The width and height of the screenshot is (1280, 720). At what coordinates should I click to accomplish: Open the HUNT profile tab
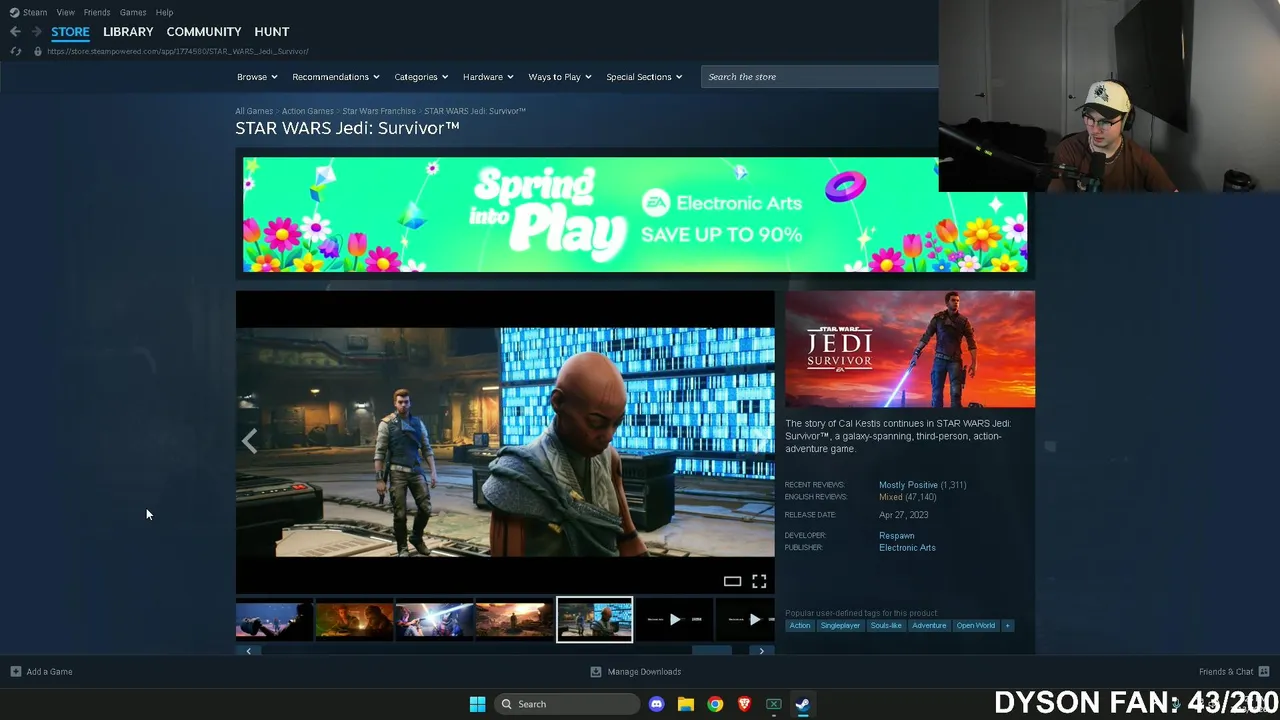pyautogui.click(x=272, y=31)
